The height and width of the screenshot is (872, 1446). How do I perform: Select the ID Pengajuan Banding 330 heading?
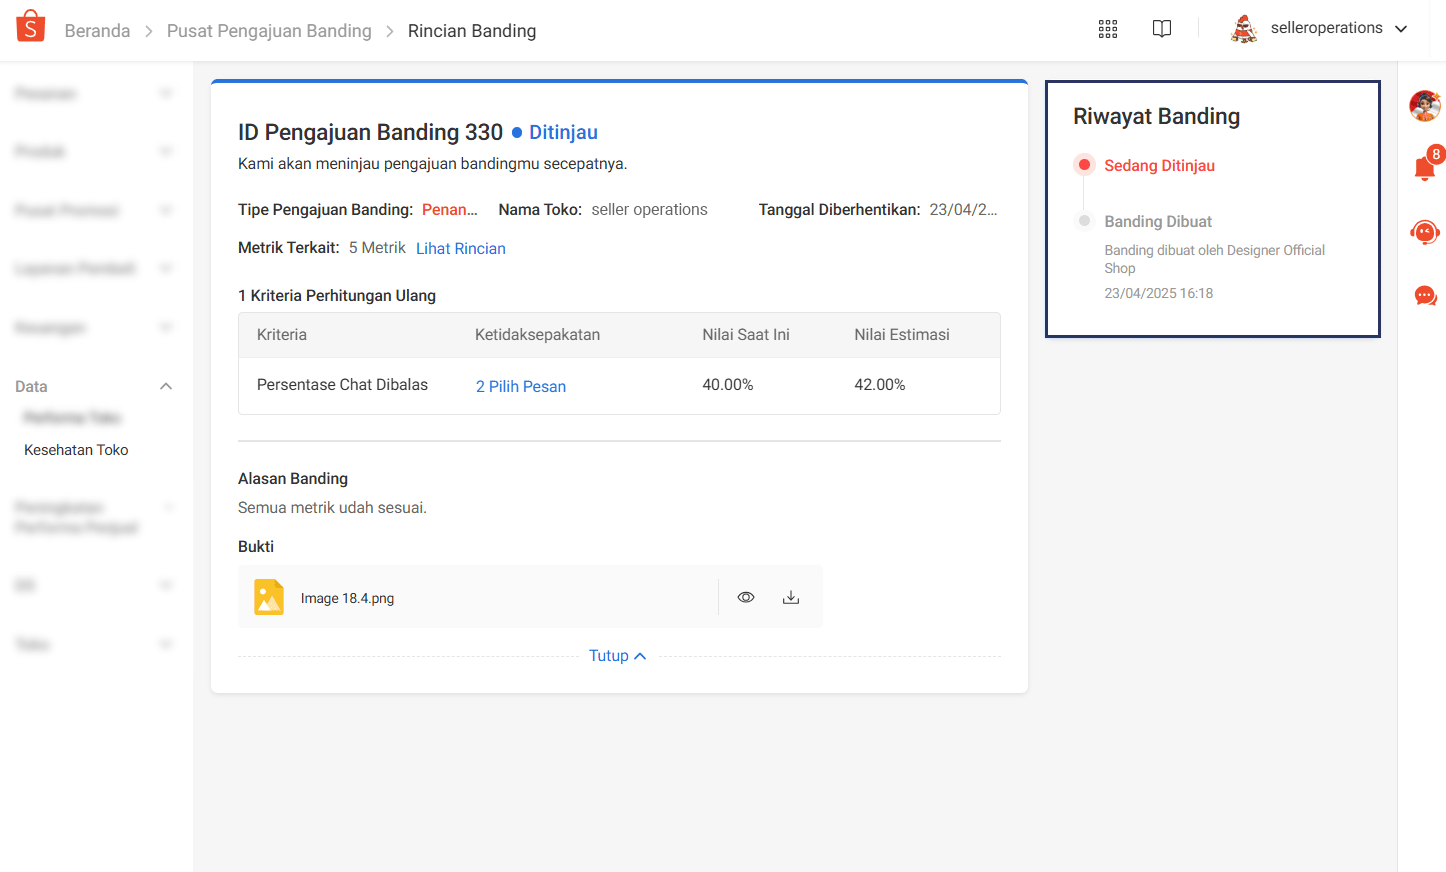(x=370, y=132)
